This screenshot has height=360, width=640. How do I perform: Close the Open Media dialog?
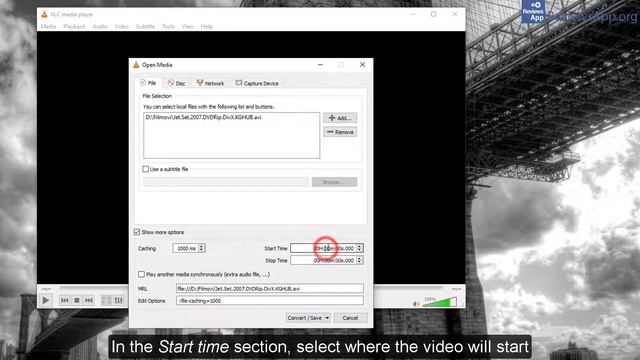[x=362, y=65]
